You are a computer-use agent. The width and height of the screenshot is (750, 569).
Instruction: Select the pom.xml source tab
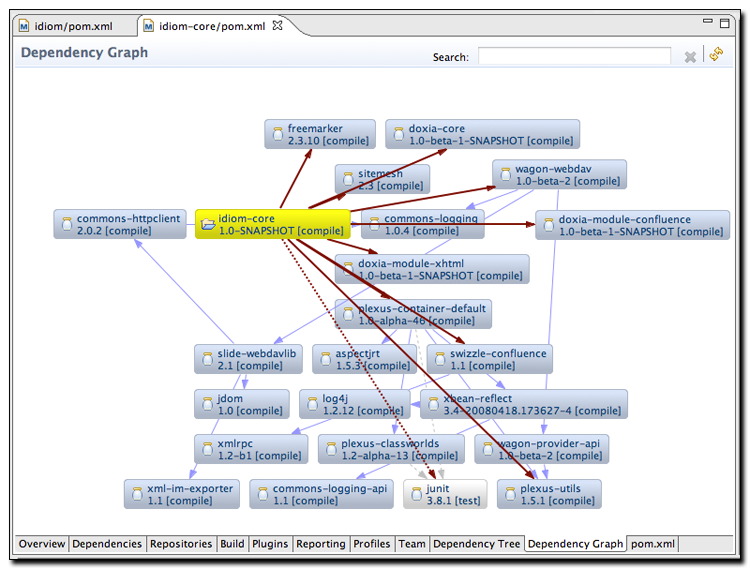click(653, 544)
